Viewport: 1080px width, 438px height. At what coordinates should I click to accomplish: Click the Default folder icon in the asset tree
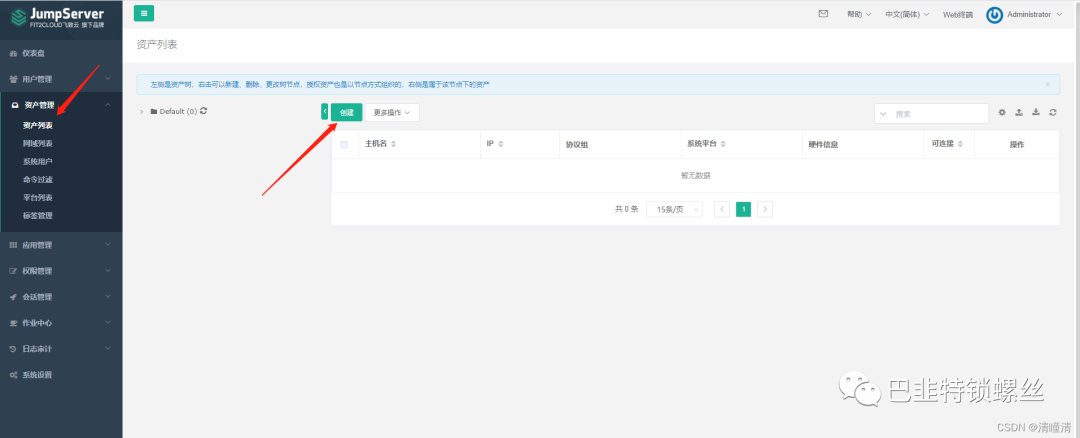click(154, 112)
